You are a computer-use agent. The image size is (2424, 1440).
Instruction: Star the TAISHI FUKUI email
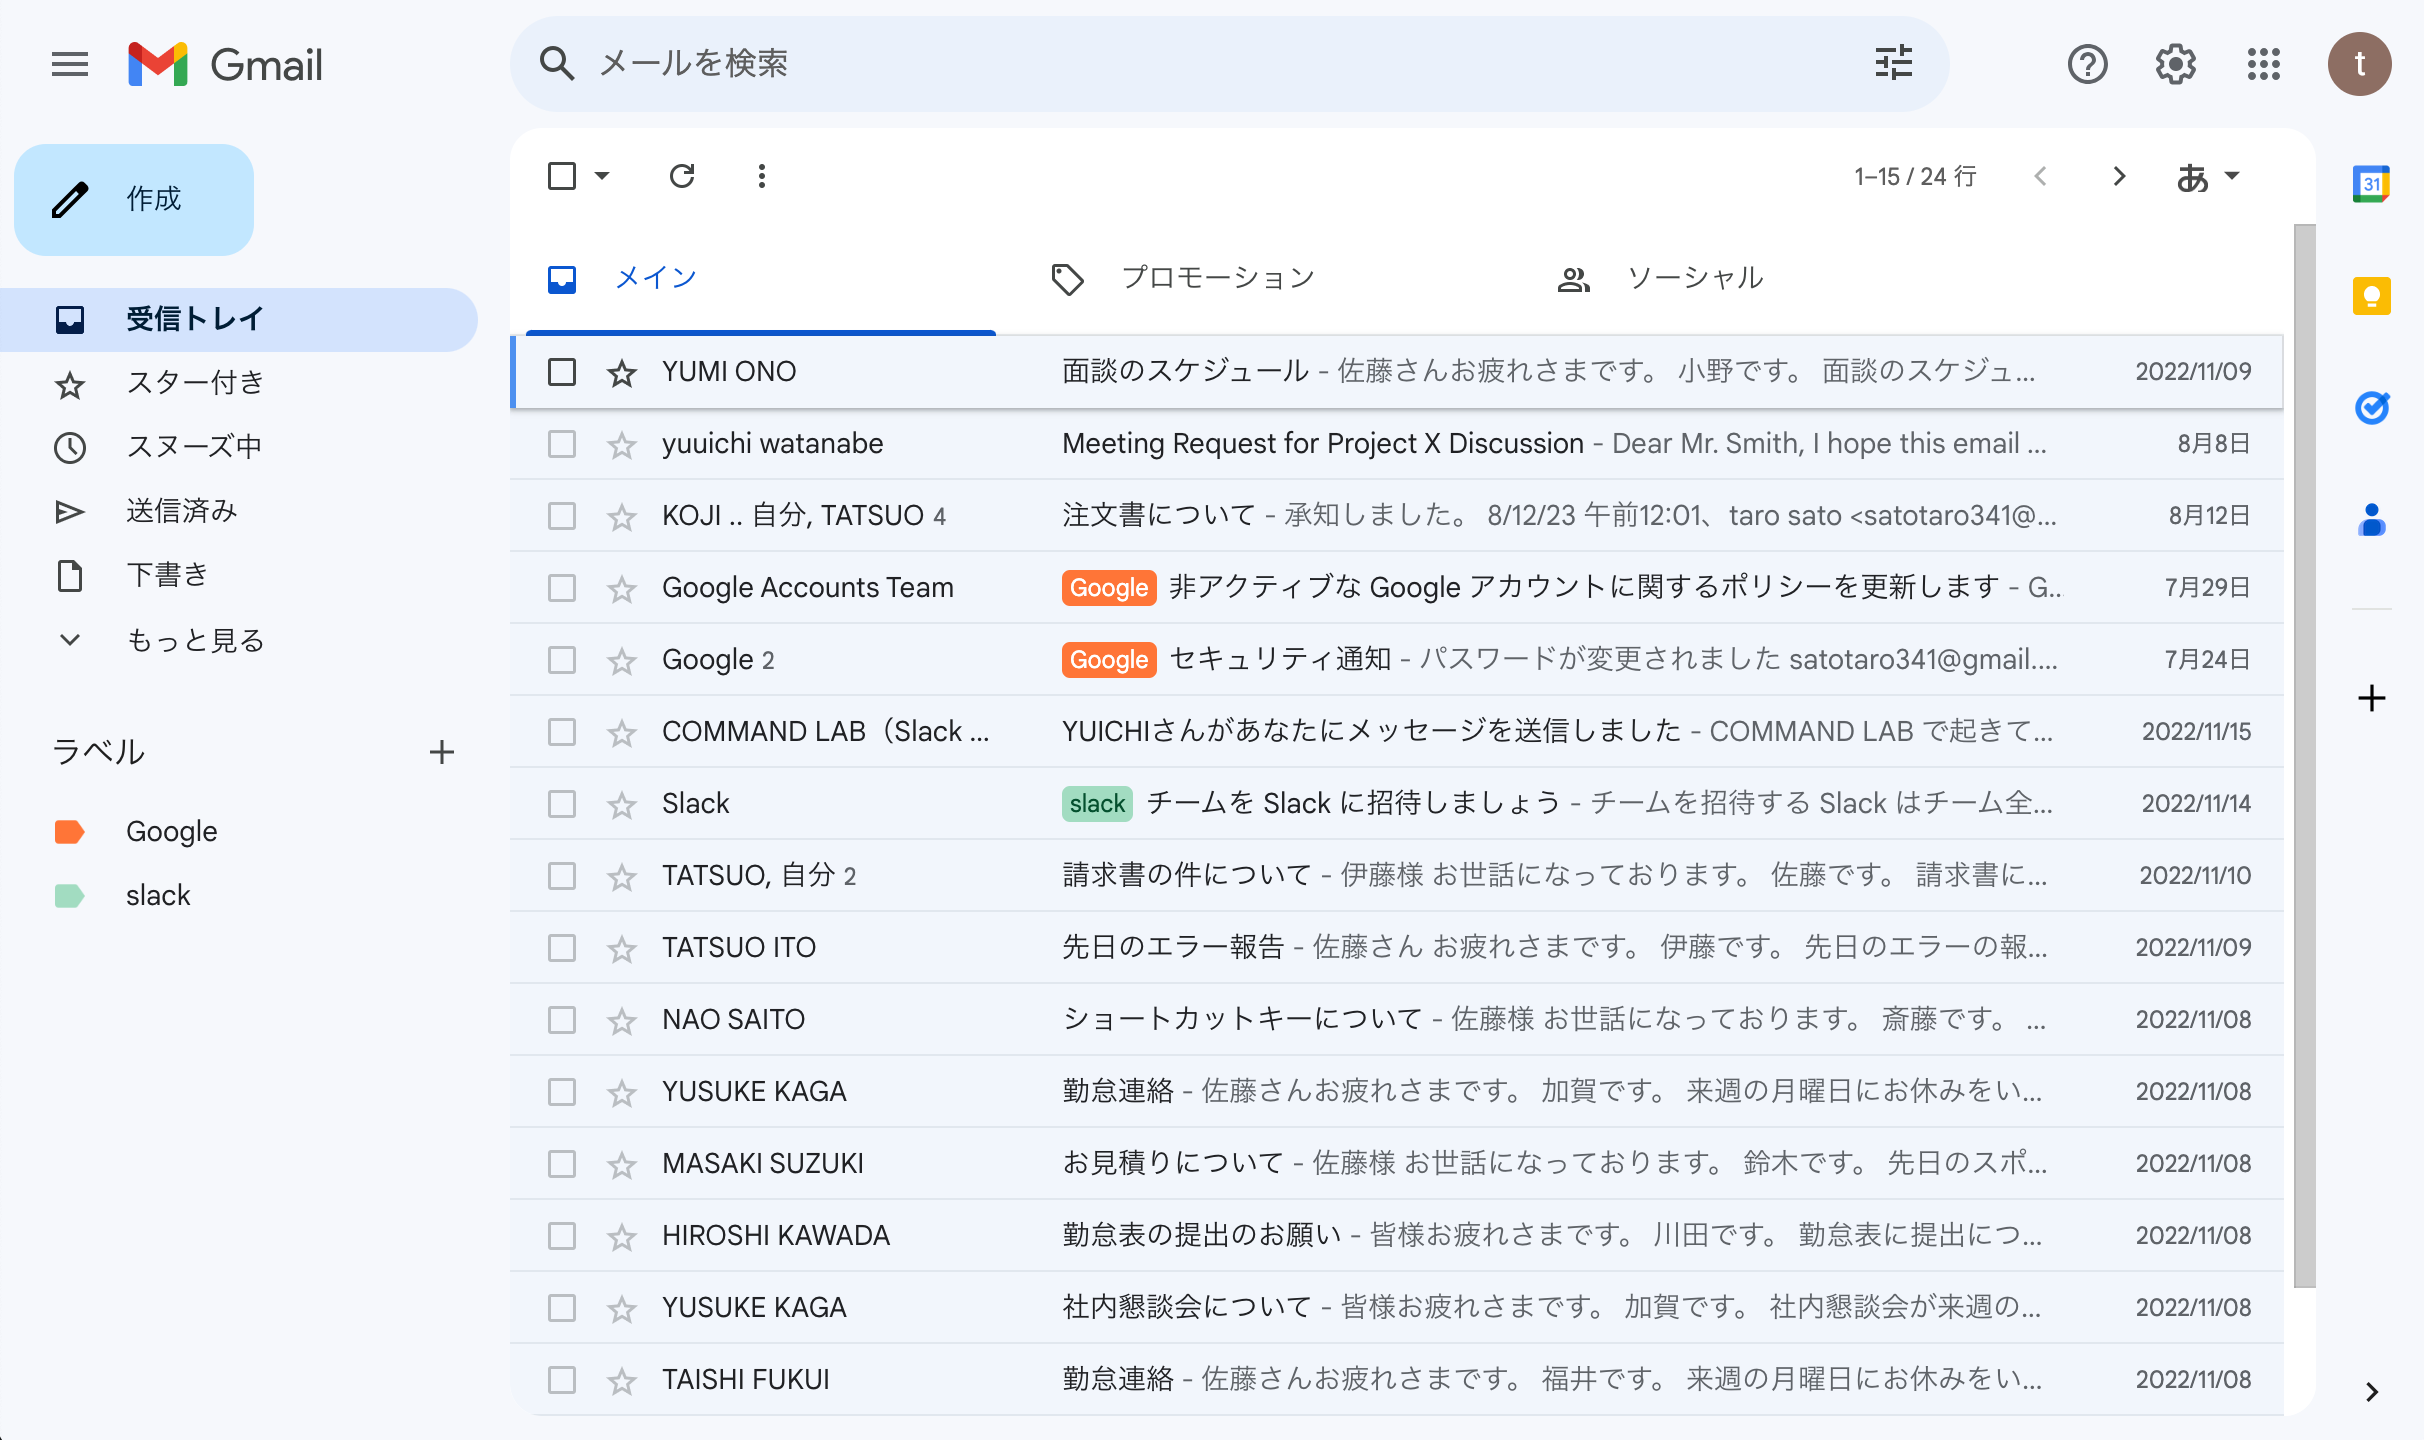coord(622,1381)
